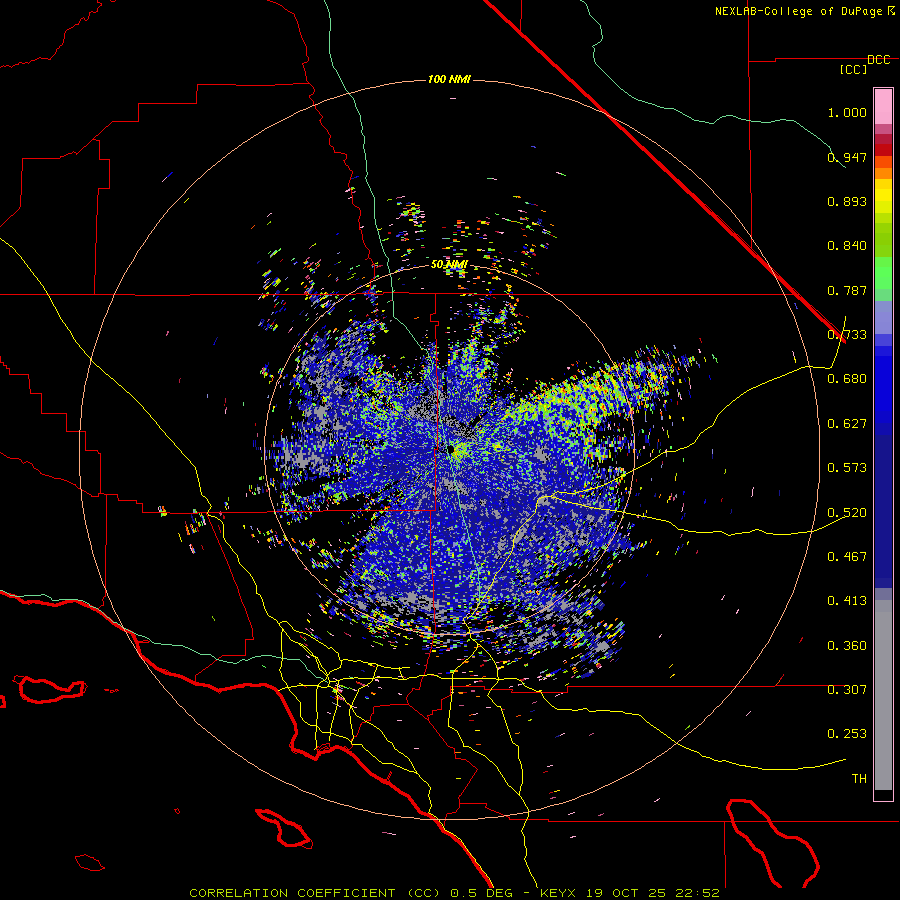
Task: Select the 0.947 legend value
Action: tap(847, 157)
